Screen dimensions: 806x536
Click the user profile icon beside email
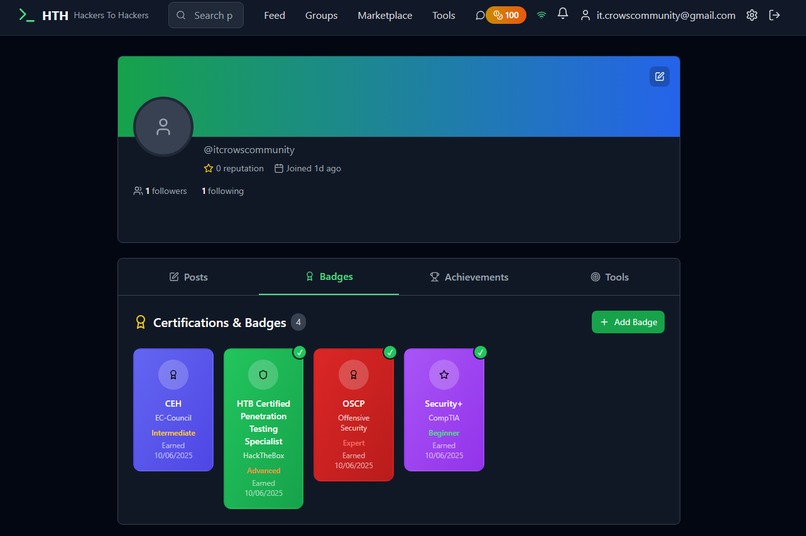click(585, 15)
